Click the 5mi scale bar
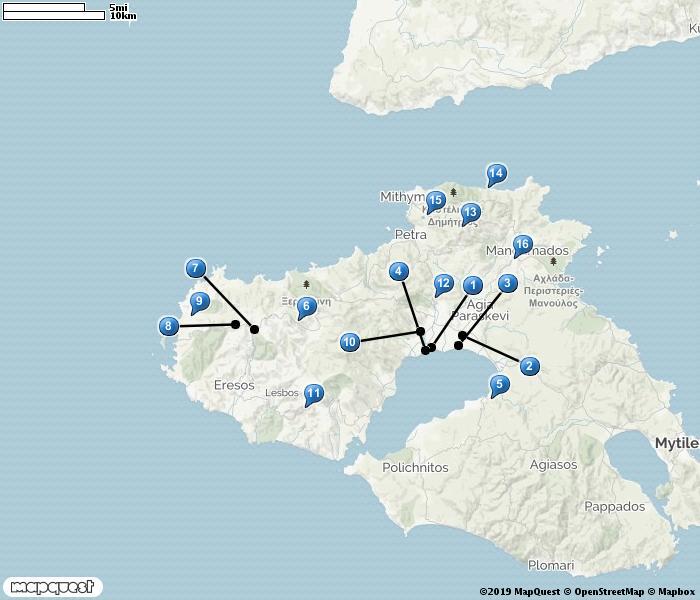Image resolution: width=700 pixels, height=600 pixels. point(44,7)
